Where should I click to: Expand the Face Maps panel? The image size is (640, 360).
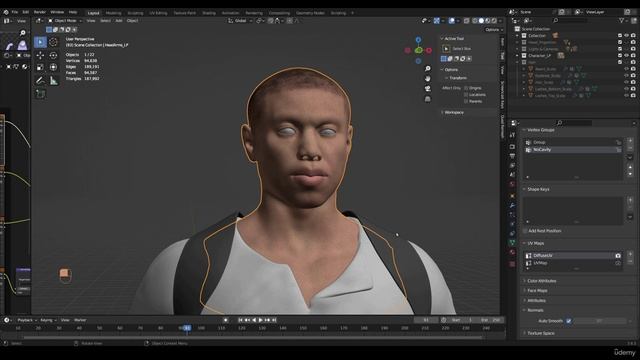pos(537,291)
